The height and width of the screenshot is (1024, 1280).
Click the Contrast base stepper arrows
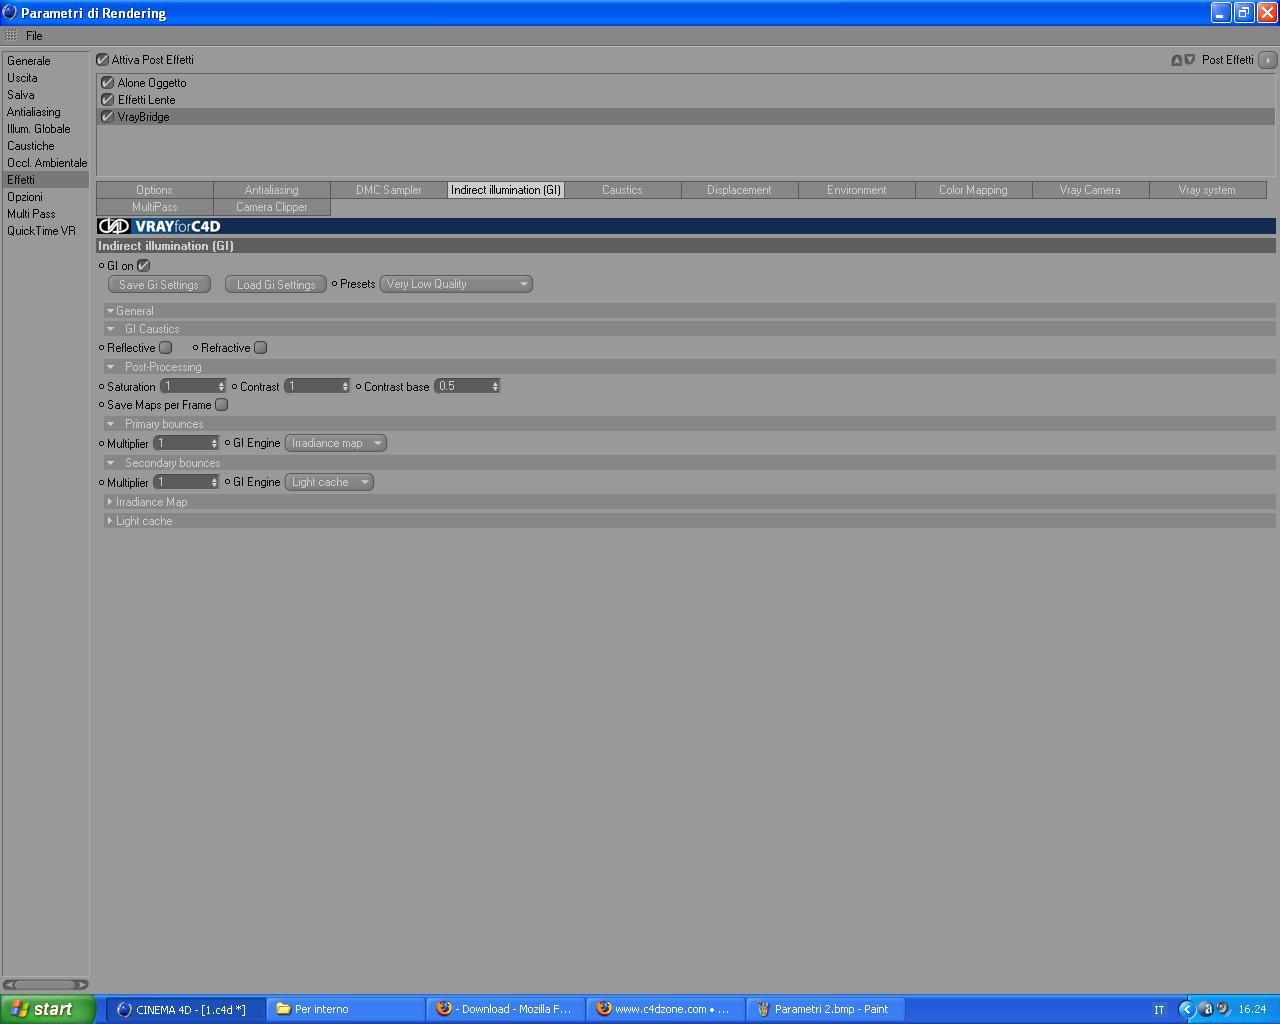[x=495, y=386]
